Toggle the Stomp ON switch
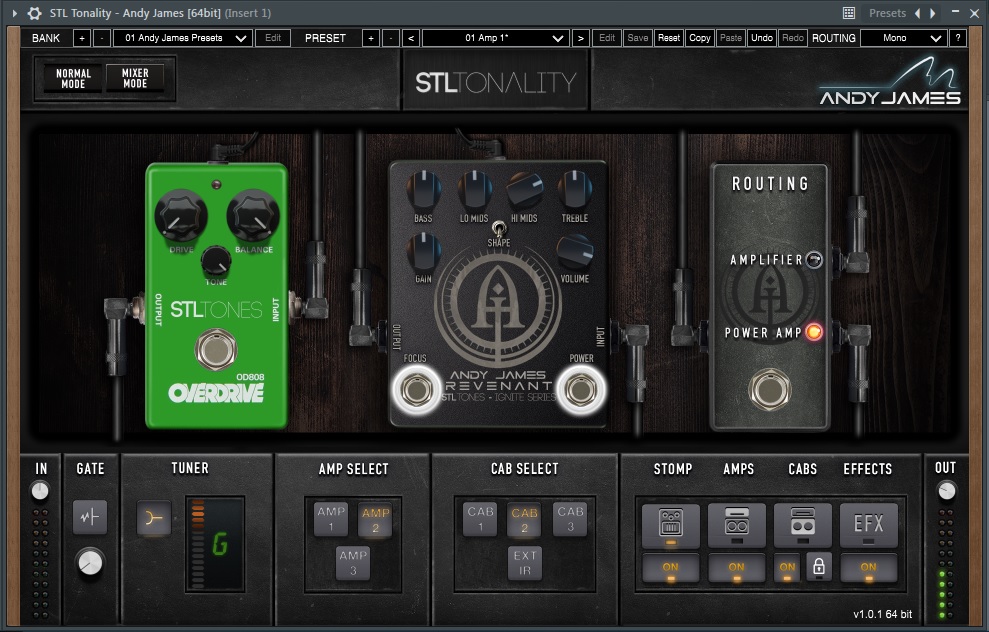Image resolution: width=989 pixels, height=632 pixels. [x=670, y=568]
